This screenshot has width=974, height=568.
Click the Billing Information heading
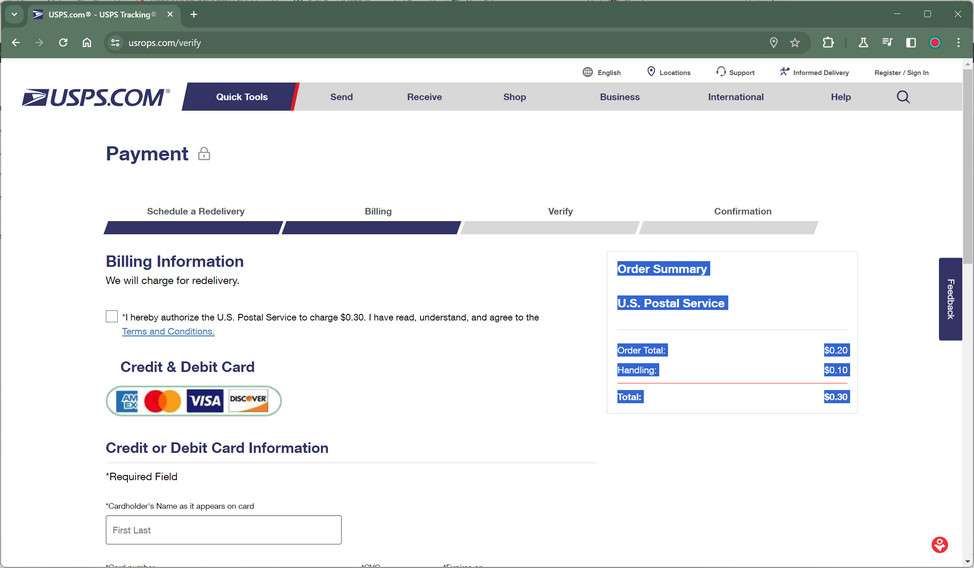click(x=175, y=262)
